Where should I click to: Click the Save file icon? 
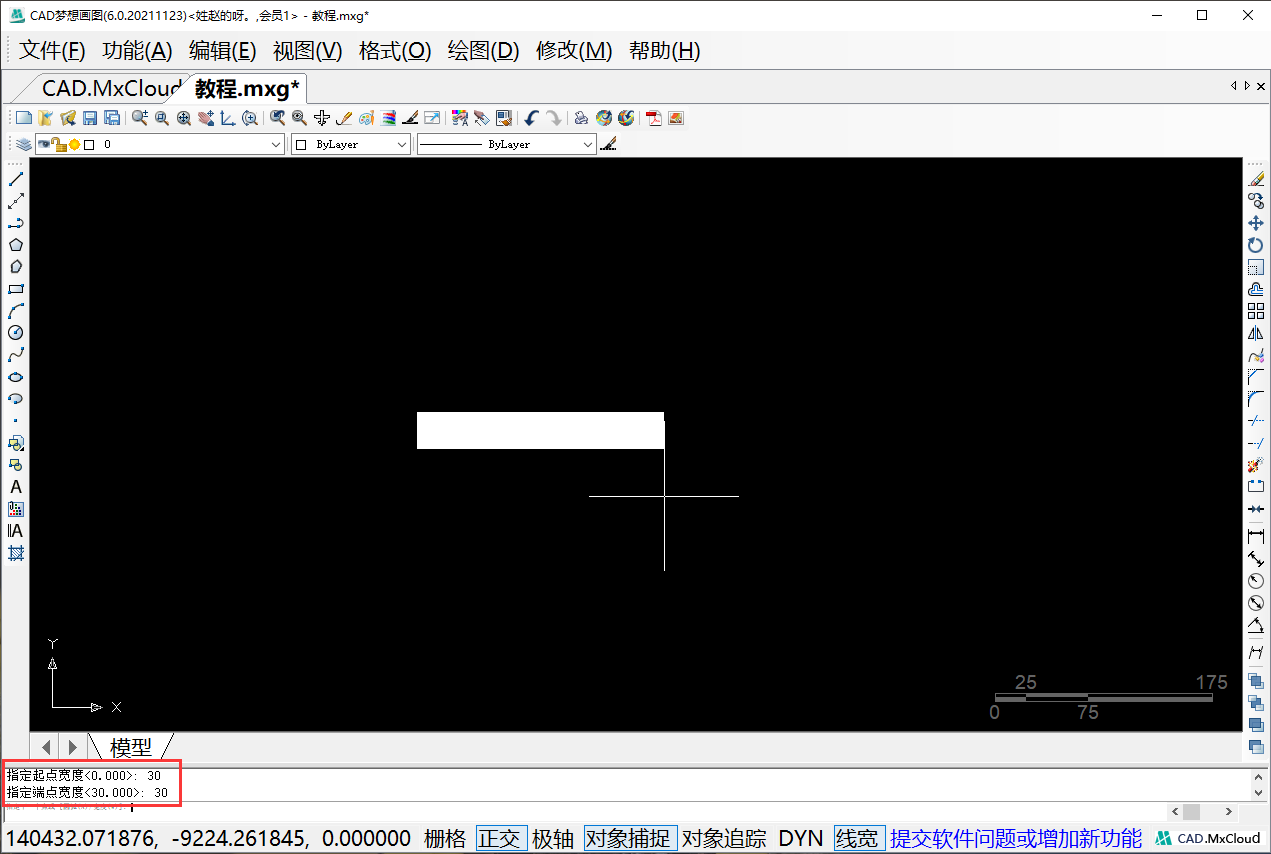coord(89,118)
